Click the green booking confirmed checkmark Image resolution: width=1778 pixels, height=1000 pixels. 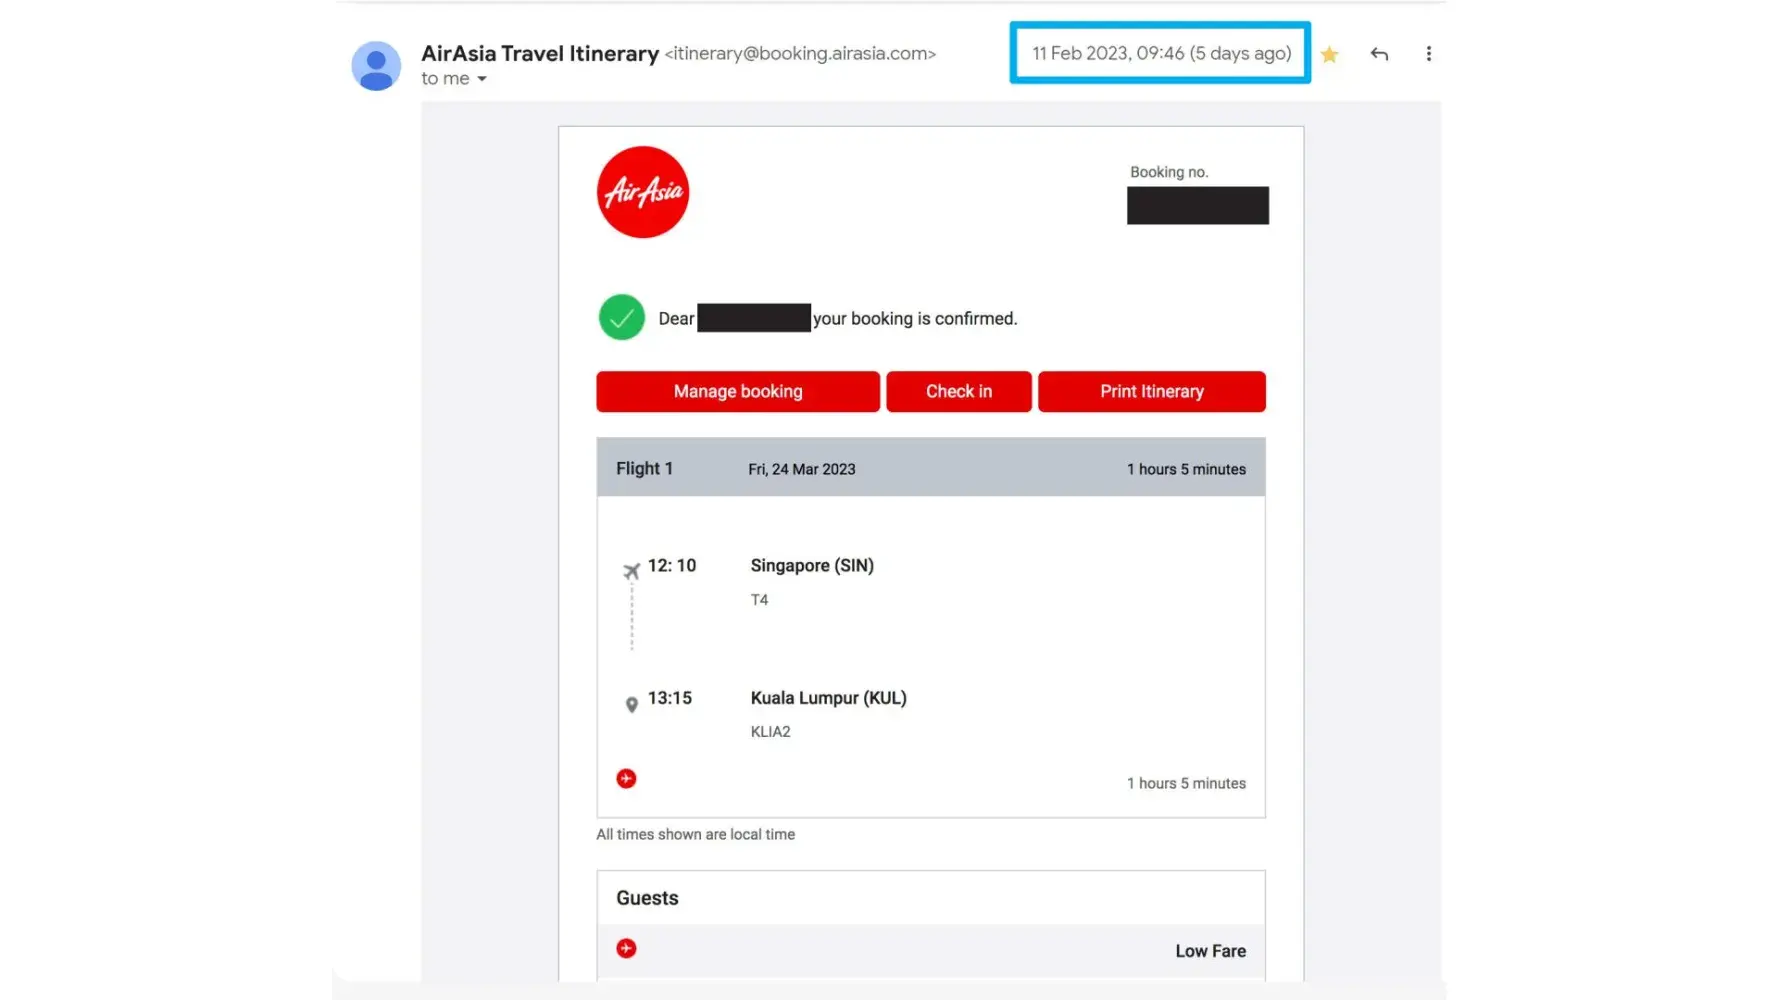[x=621, y=318]
